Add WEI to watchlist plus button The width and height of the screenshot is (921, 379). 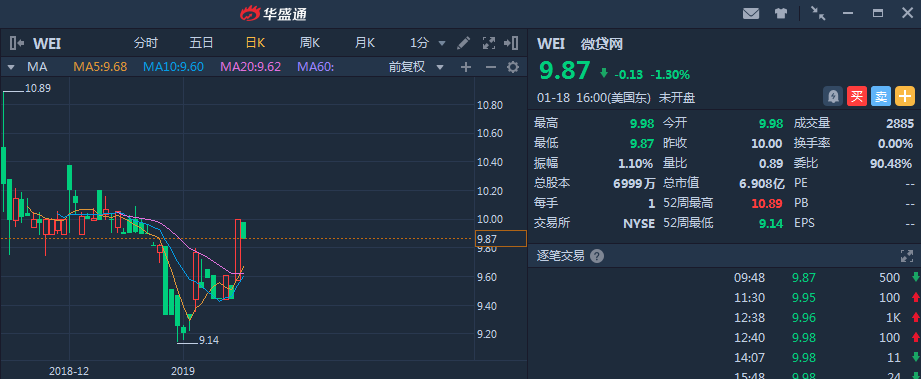tap(905, 96)
